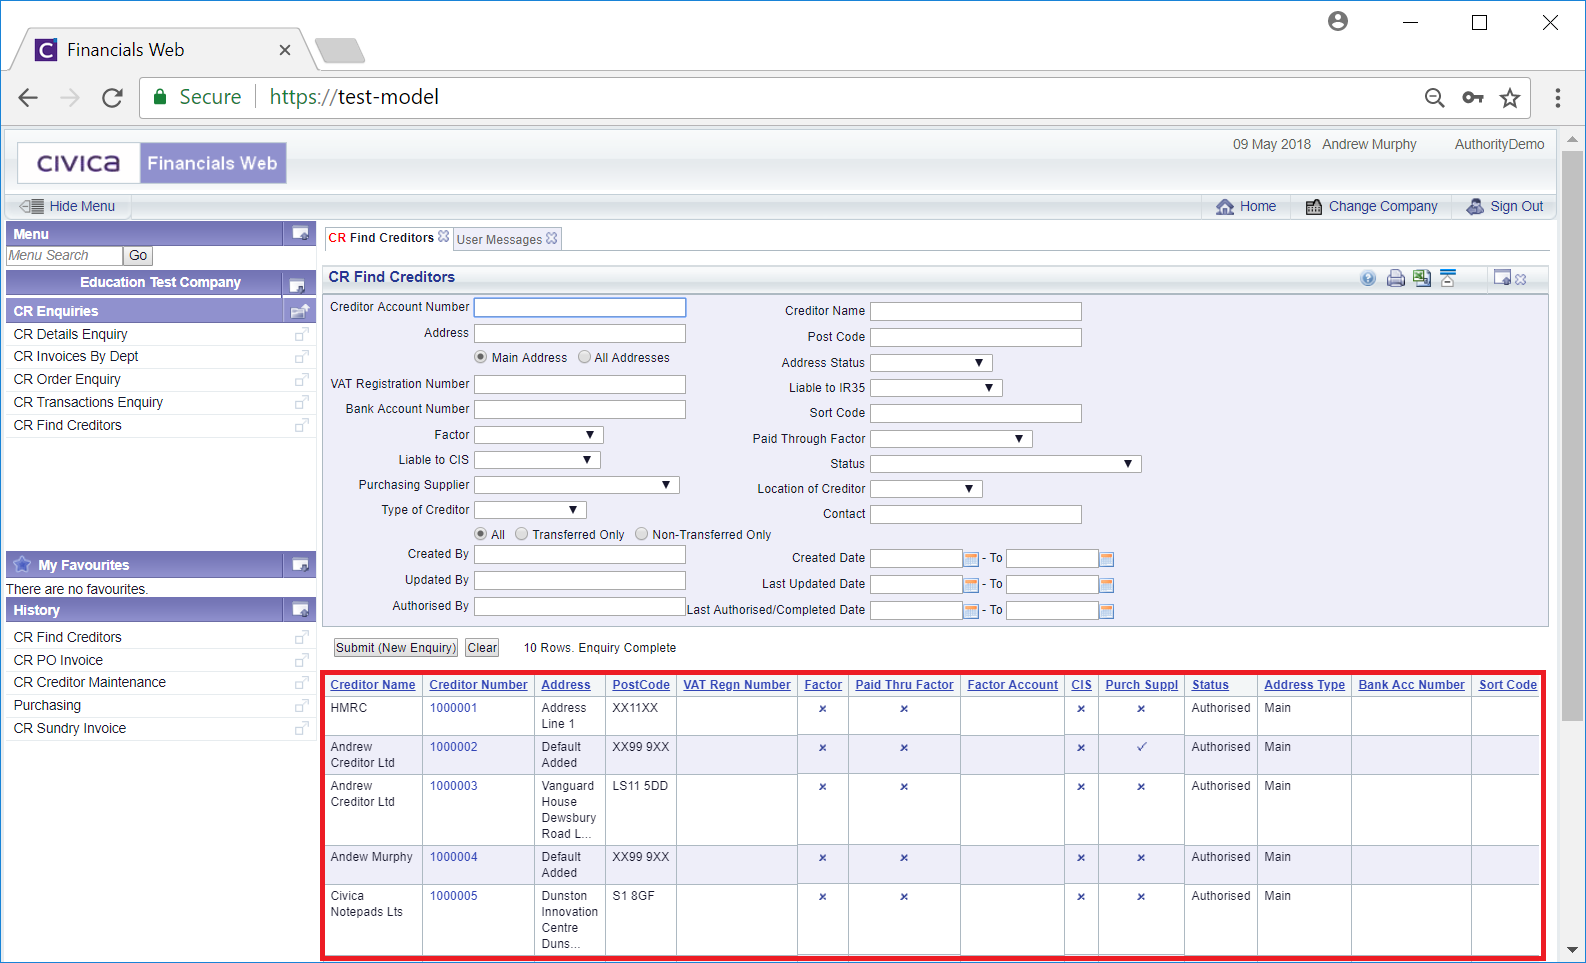Collapse the My Favourites panel icon
This screenshot has height=963, width=1586.
coord(300,565)
